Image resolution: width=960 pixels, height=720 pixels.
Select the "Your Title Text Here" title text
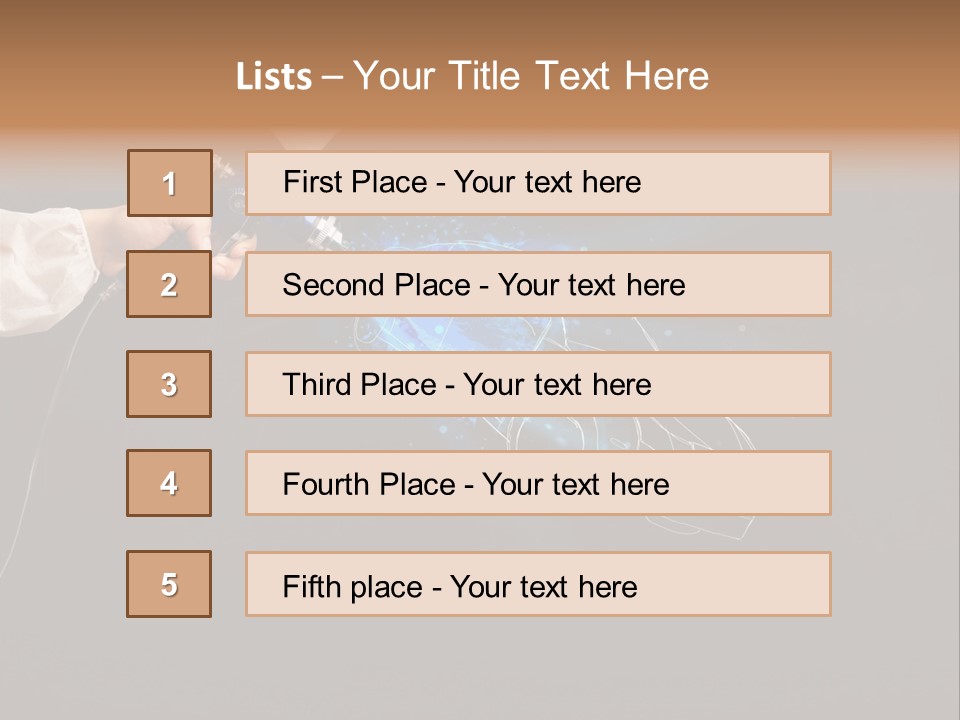(x=531, y=76)
